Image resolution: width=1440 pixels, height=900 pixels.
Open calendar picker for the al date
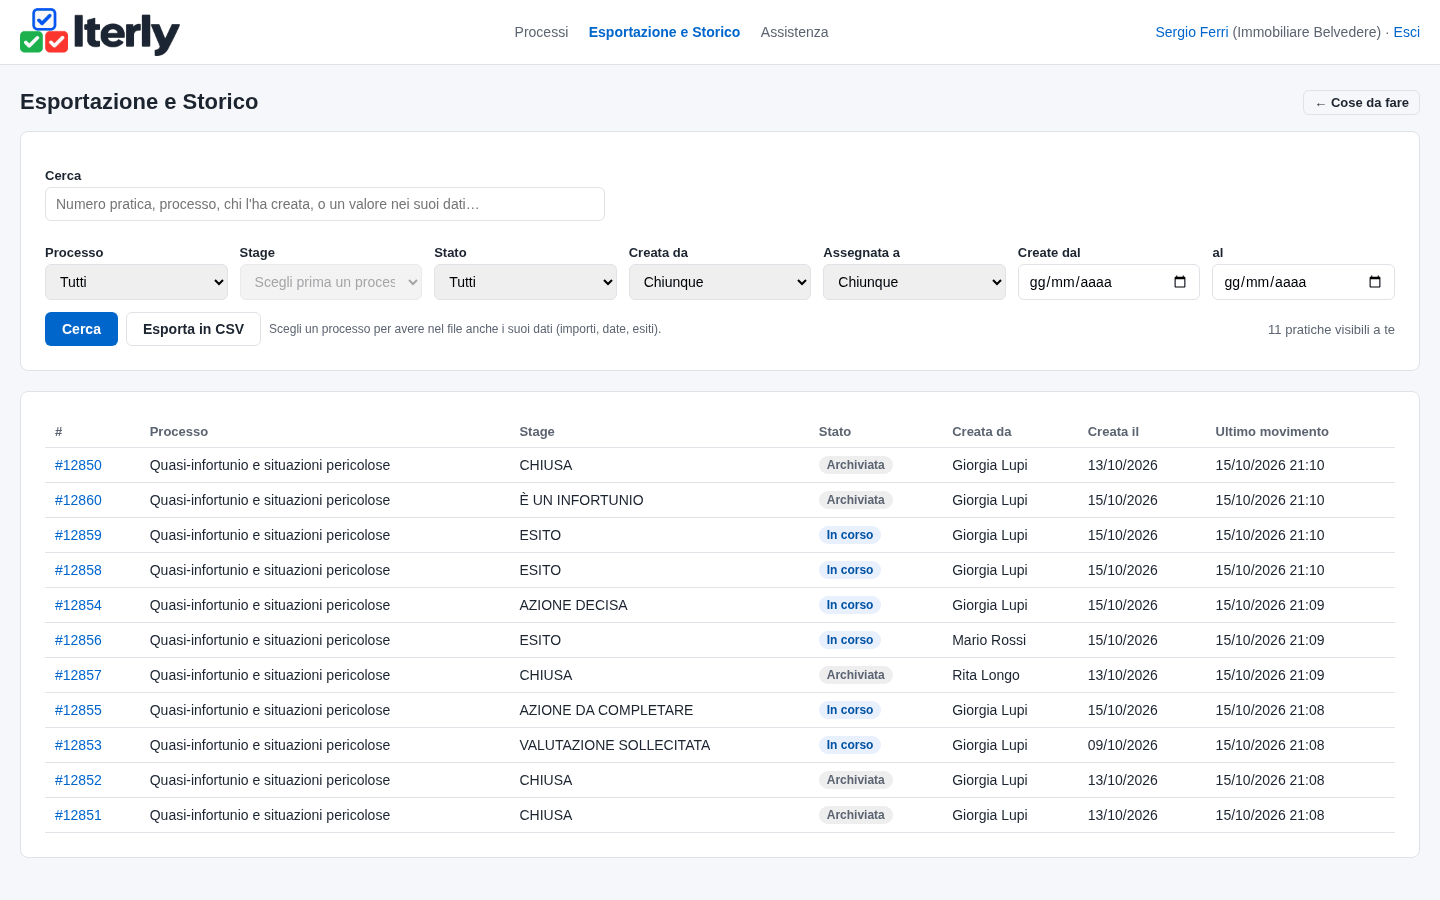coord(1375,282)
